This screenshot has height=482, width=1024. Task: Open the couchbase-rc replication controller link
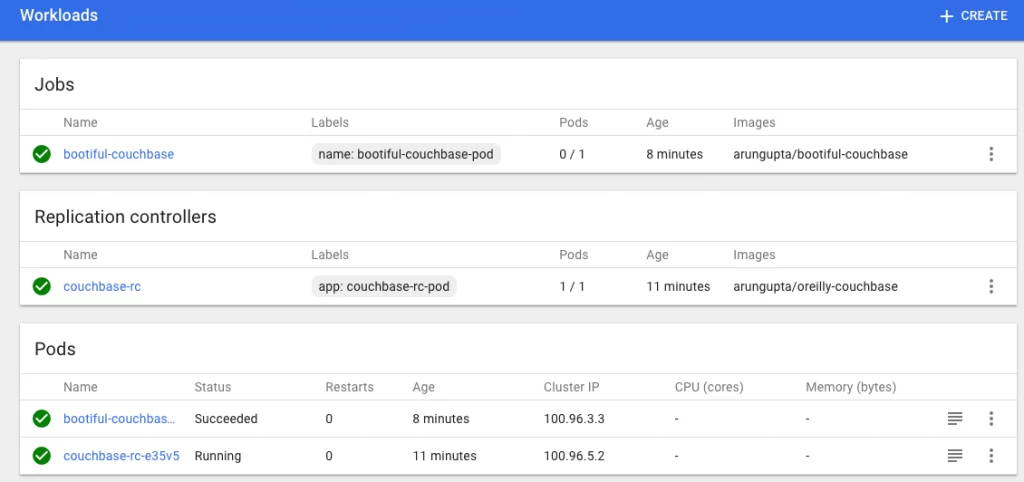[x=102, y=286]
